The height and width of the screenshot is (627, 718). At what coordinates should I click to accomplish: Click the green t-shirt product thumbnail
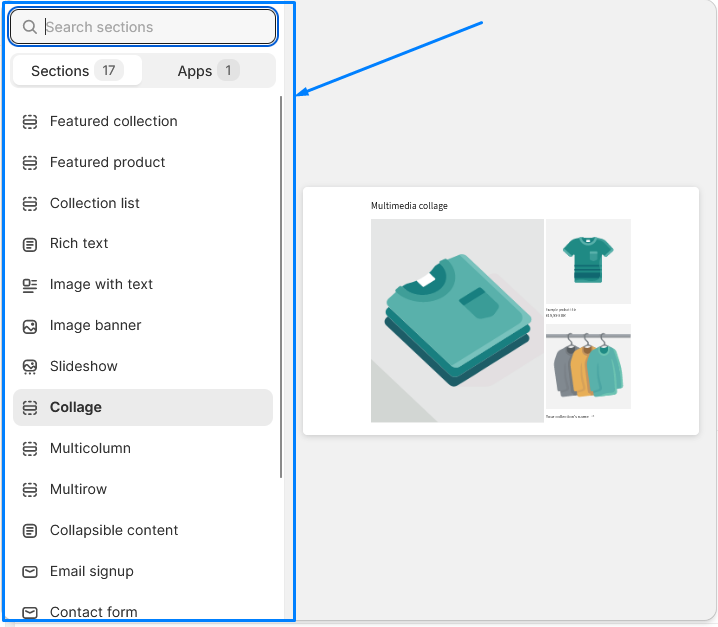pos(588,261)
